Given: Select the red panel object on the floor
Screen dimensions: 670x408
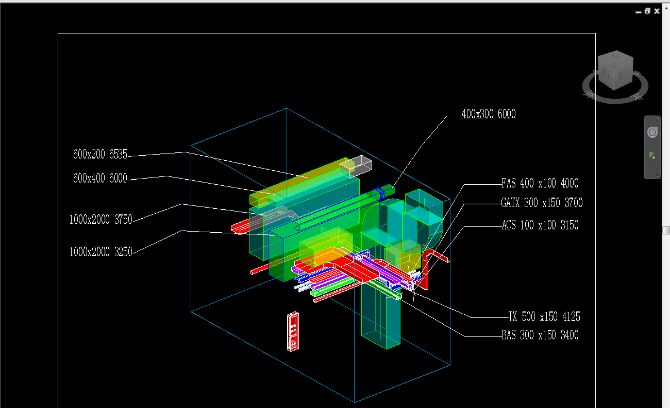Looking at the screenshot, I should (x=293, y=332).
